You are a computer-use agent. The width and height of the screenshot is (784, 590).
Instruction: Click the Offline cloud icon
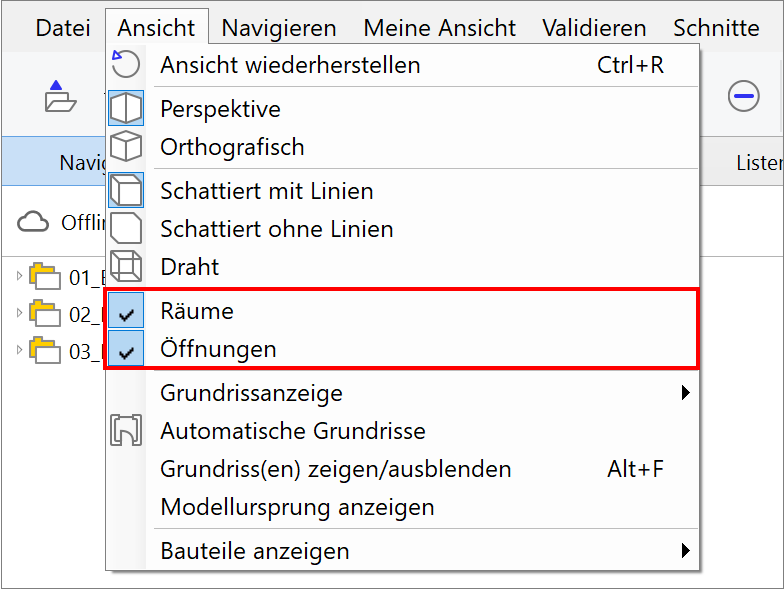coord(33,222)
